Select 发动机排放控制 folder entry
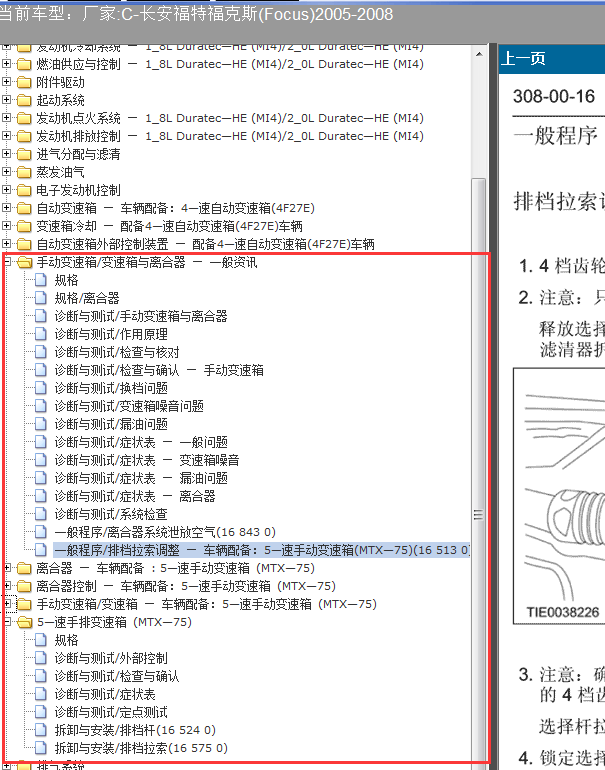The image size is (605, 770). point(230,136)
